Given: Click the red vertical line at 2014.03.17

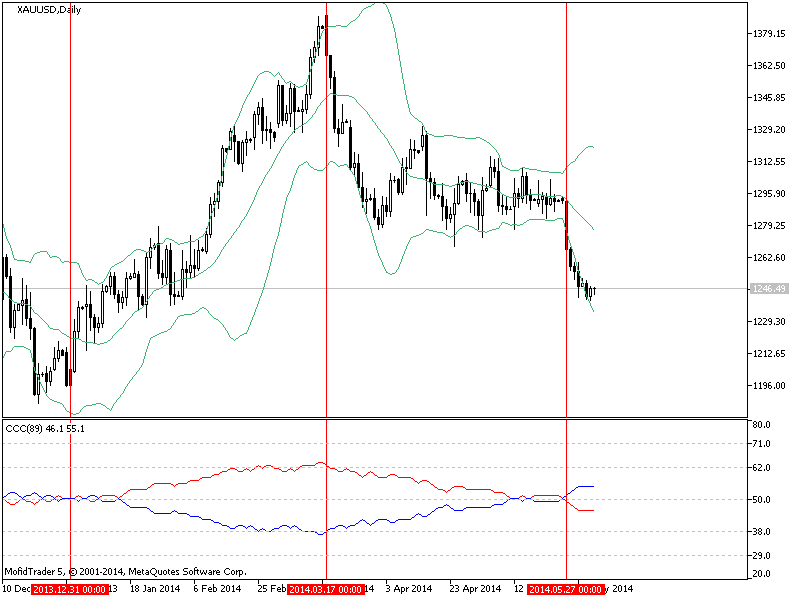Looking at the screenshot, I should click(326, 200).
